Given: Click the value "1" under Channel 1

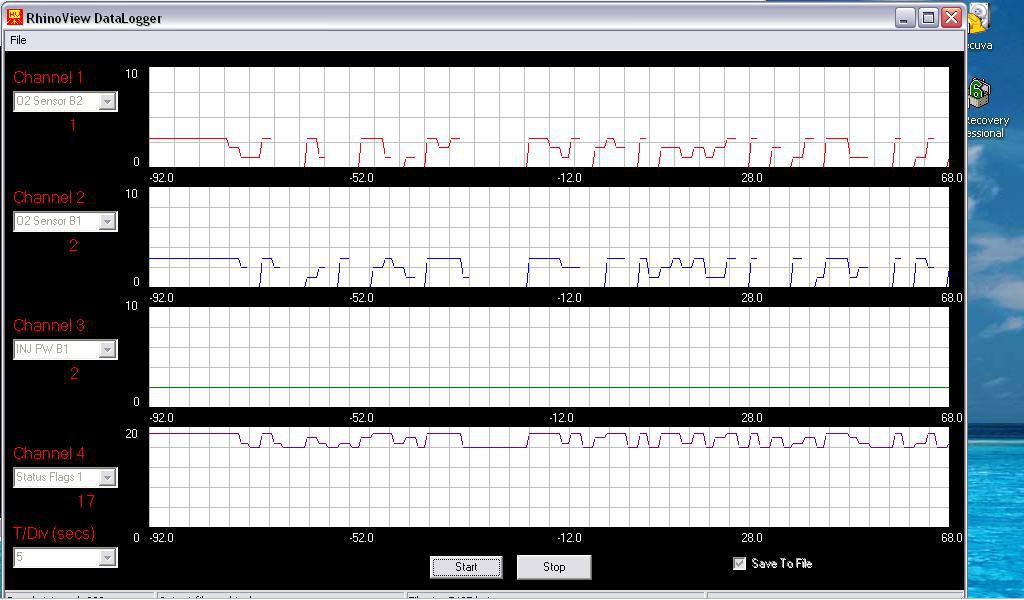Looking at the screenshot, I should 73,125.
